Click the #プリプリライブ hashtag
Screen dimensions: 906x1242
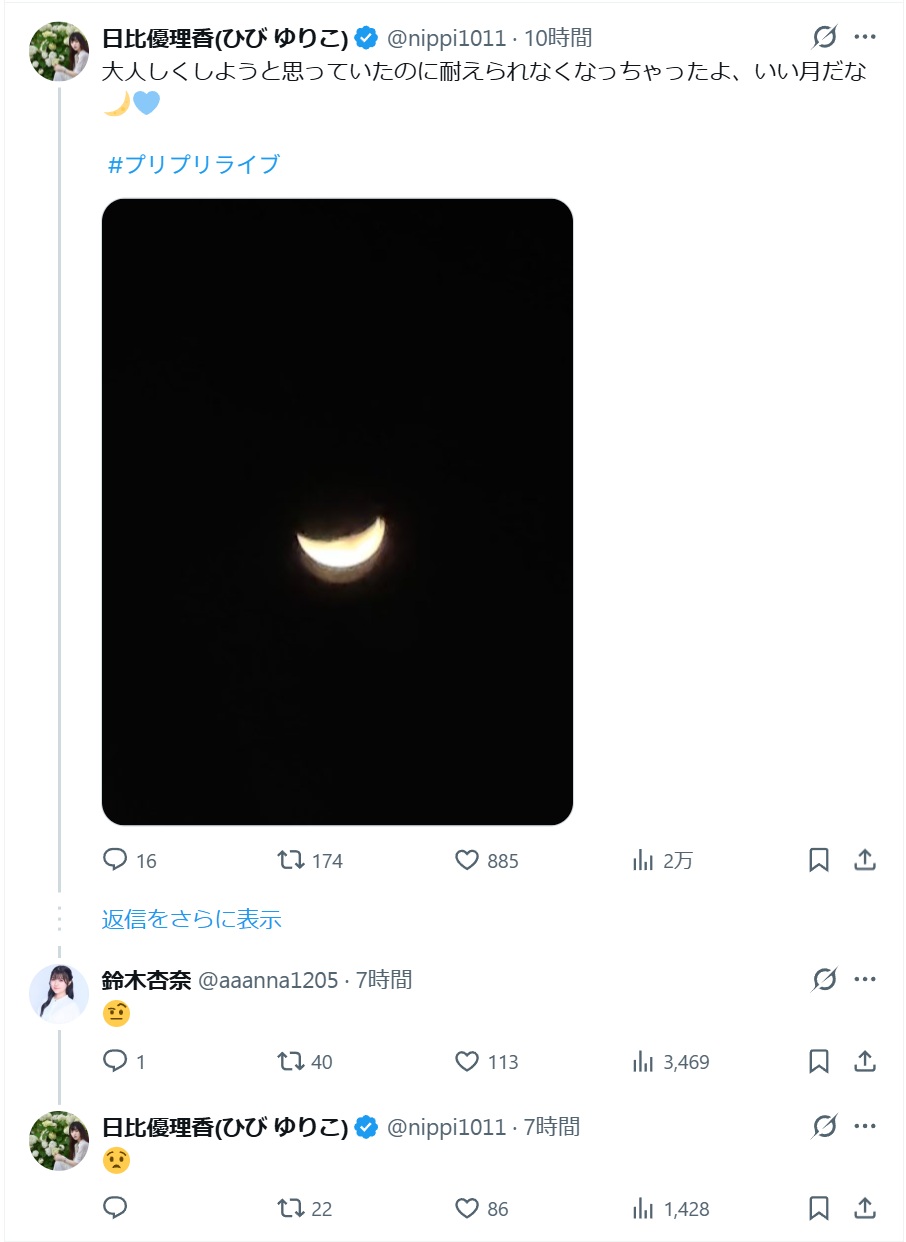click(x=194, y=165)
